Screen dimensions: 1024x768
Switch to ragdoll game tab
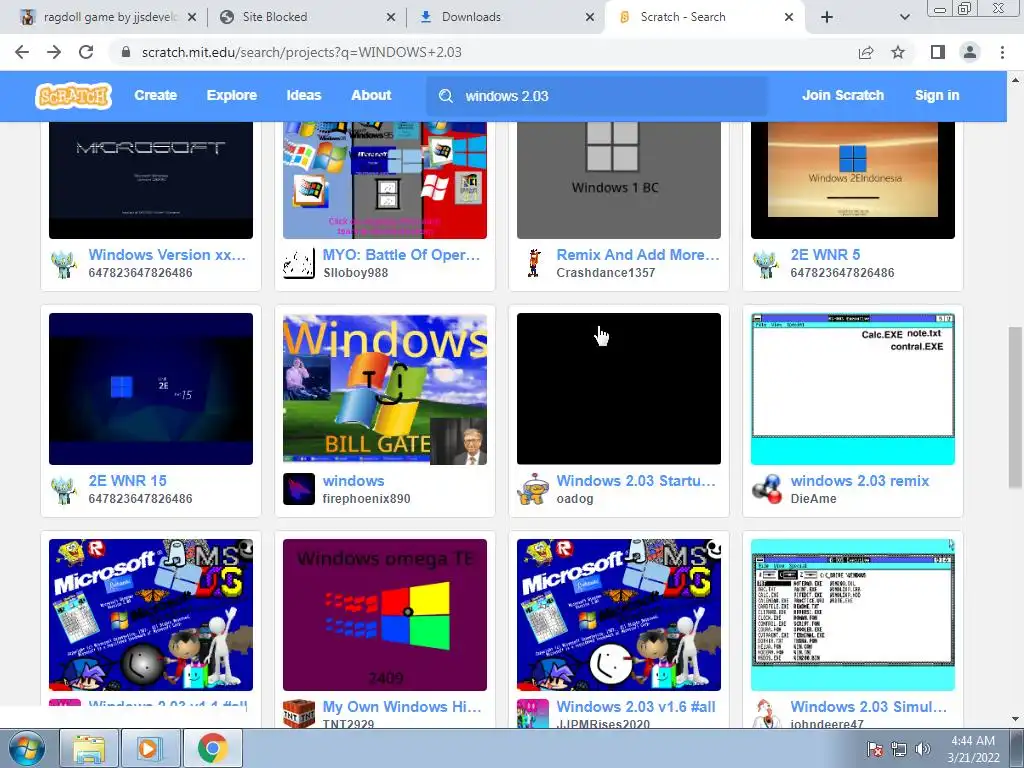pos(108,17)
